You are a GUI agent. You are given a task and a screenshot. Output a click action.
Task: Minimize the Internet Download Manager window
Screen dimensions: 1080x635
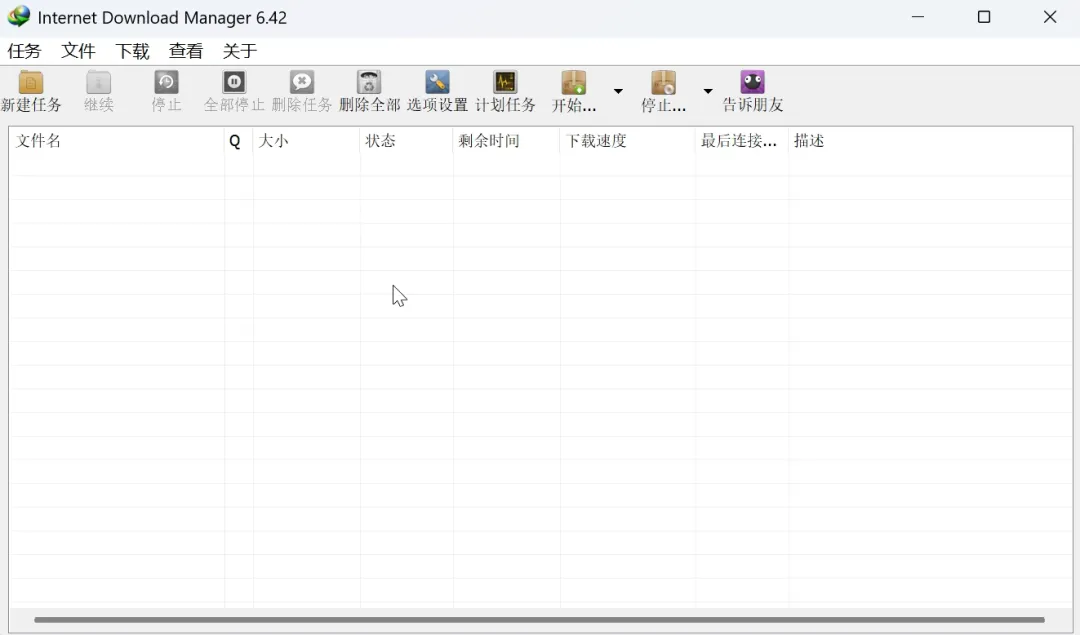coord(917,17)
